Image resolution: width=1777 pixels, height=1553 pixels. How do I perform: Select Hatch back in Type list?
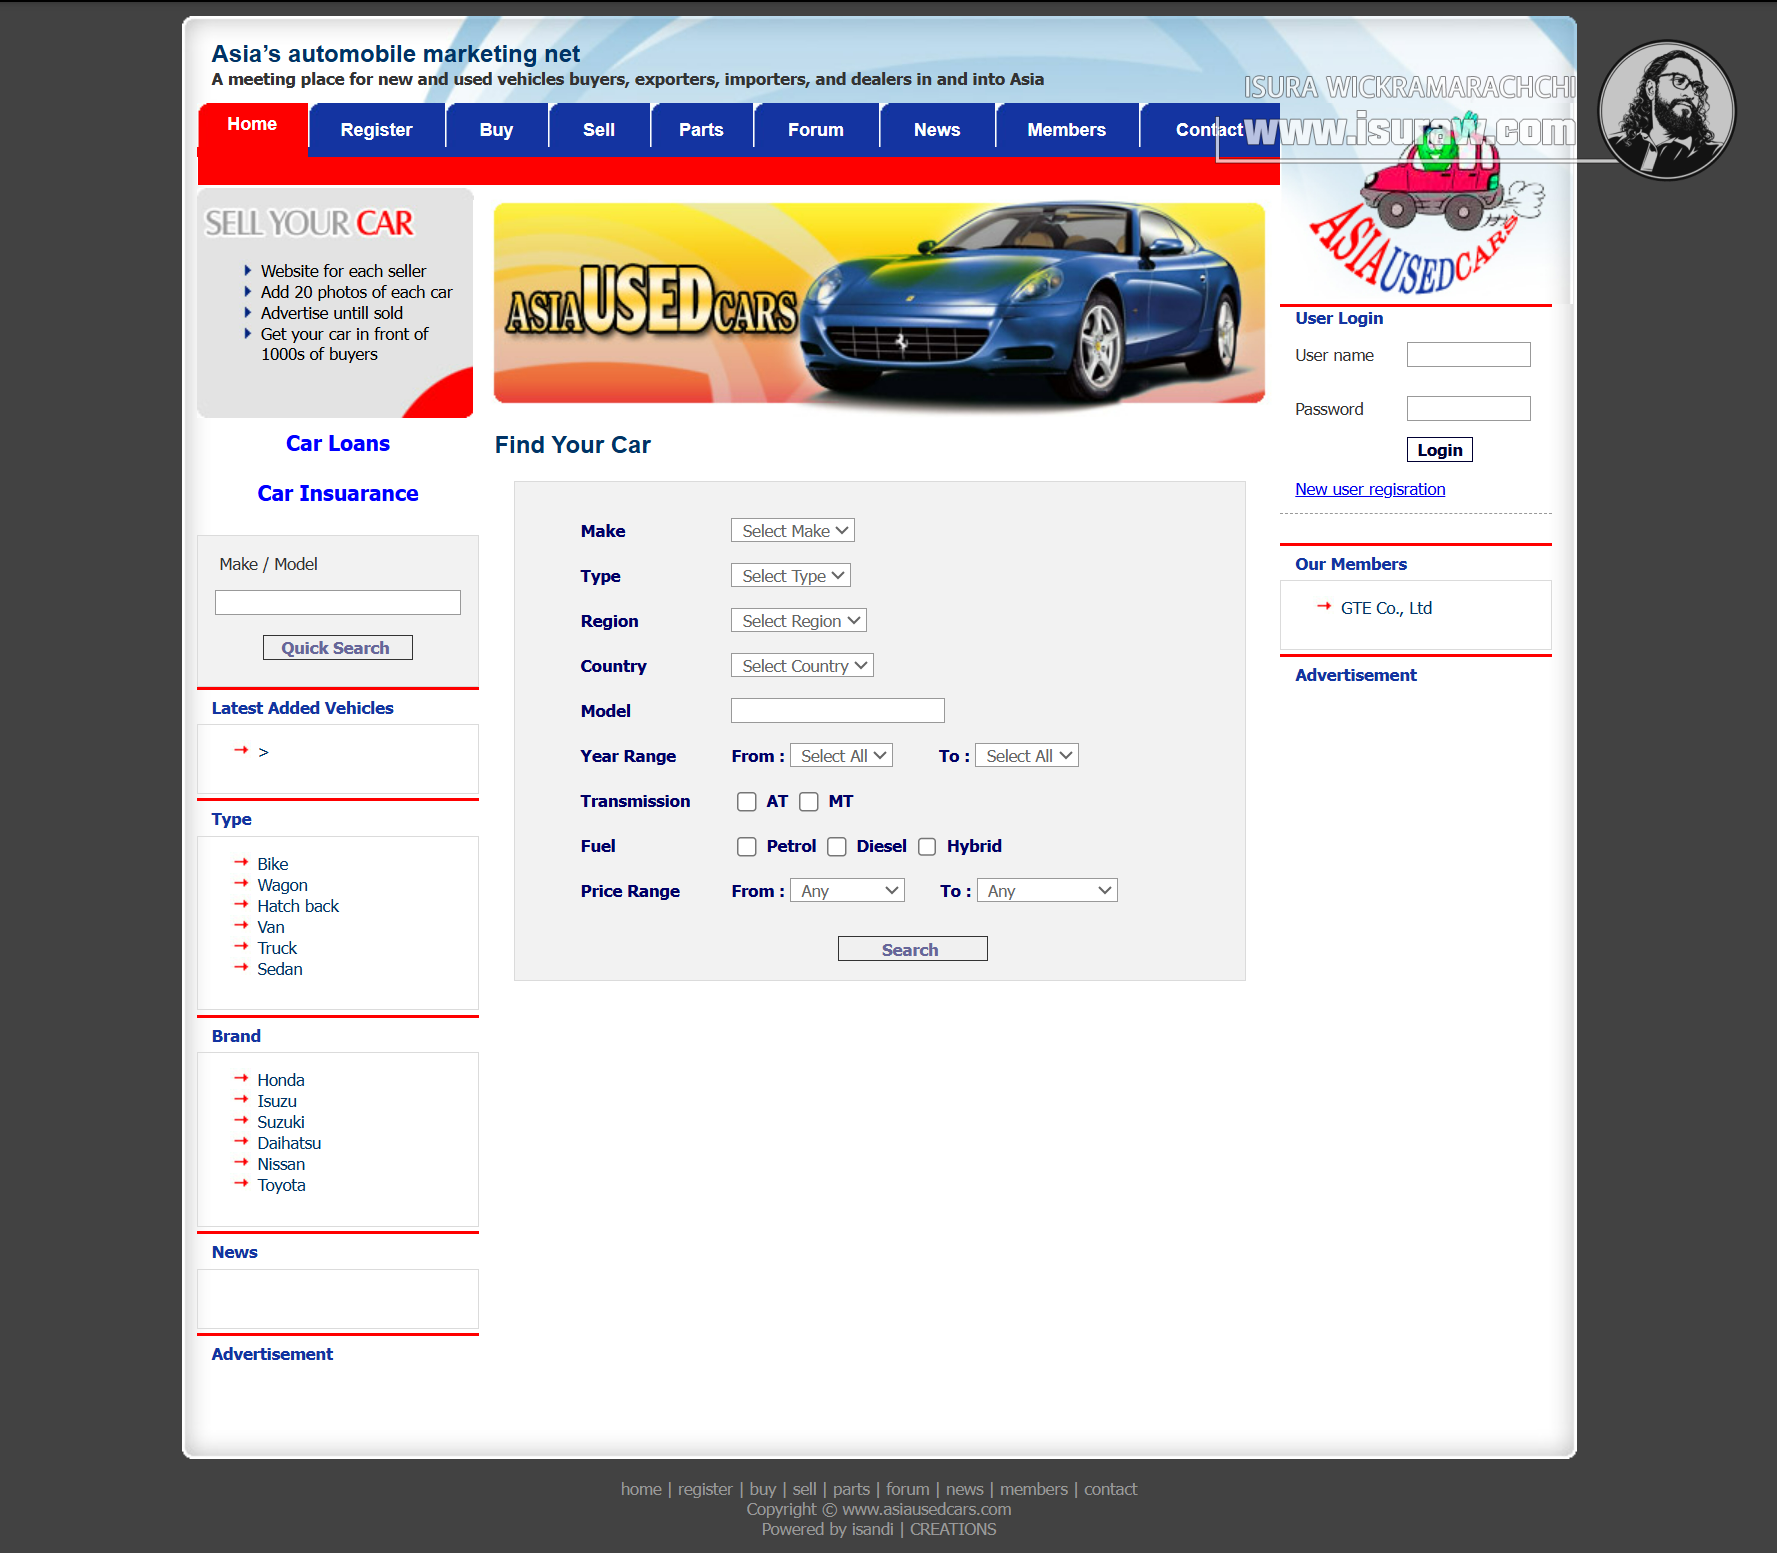298,906
